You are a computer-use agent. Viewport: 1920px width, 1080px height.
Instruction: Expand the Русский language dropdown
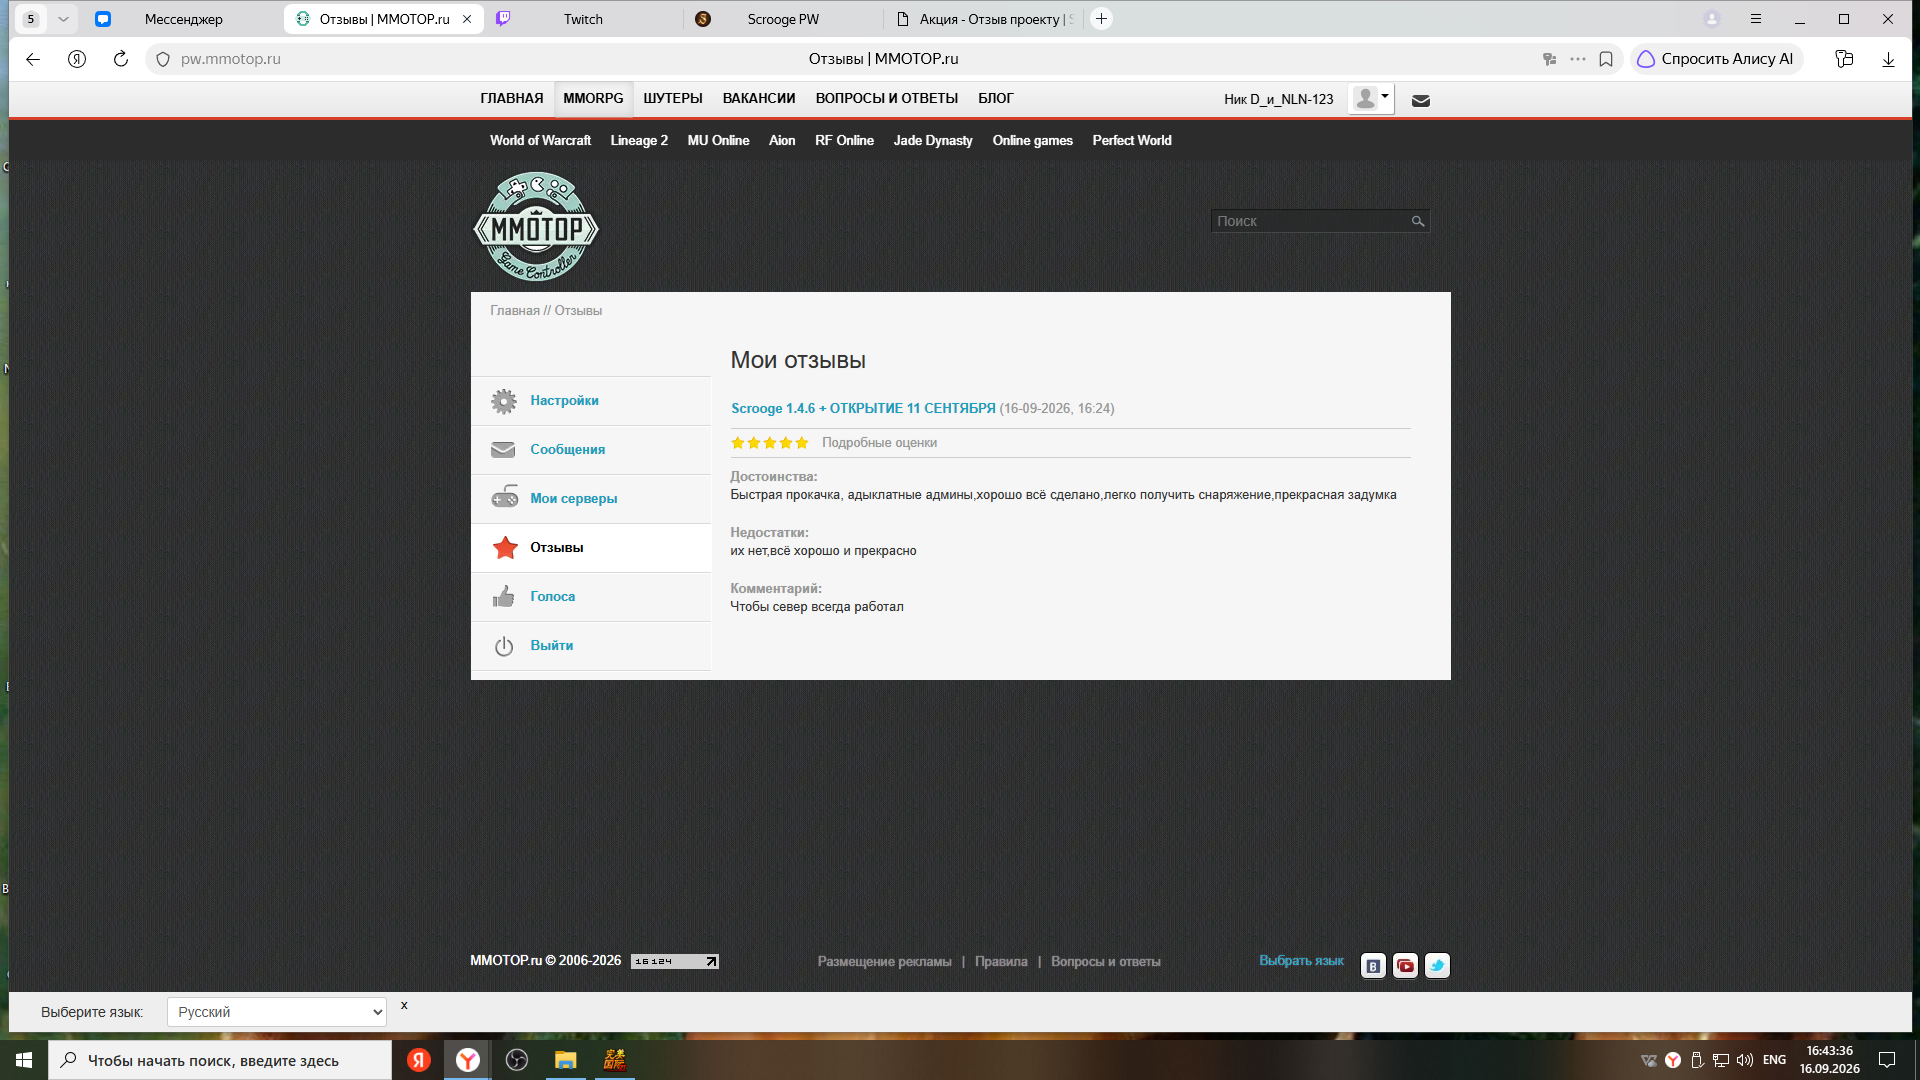tap(277, 1012)
